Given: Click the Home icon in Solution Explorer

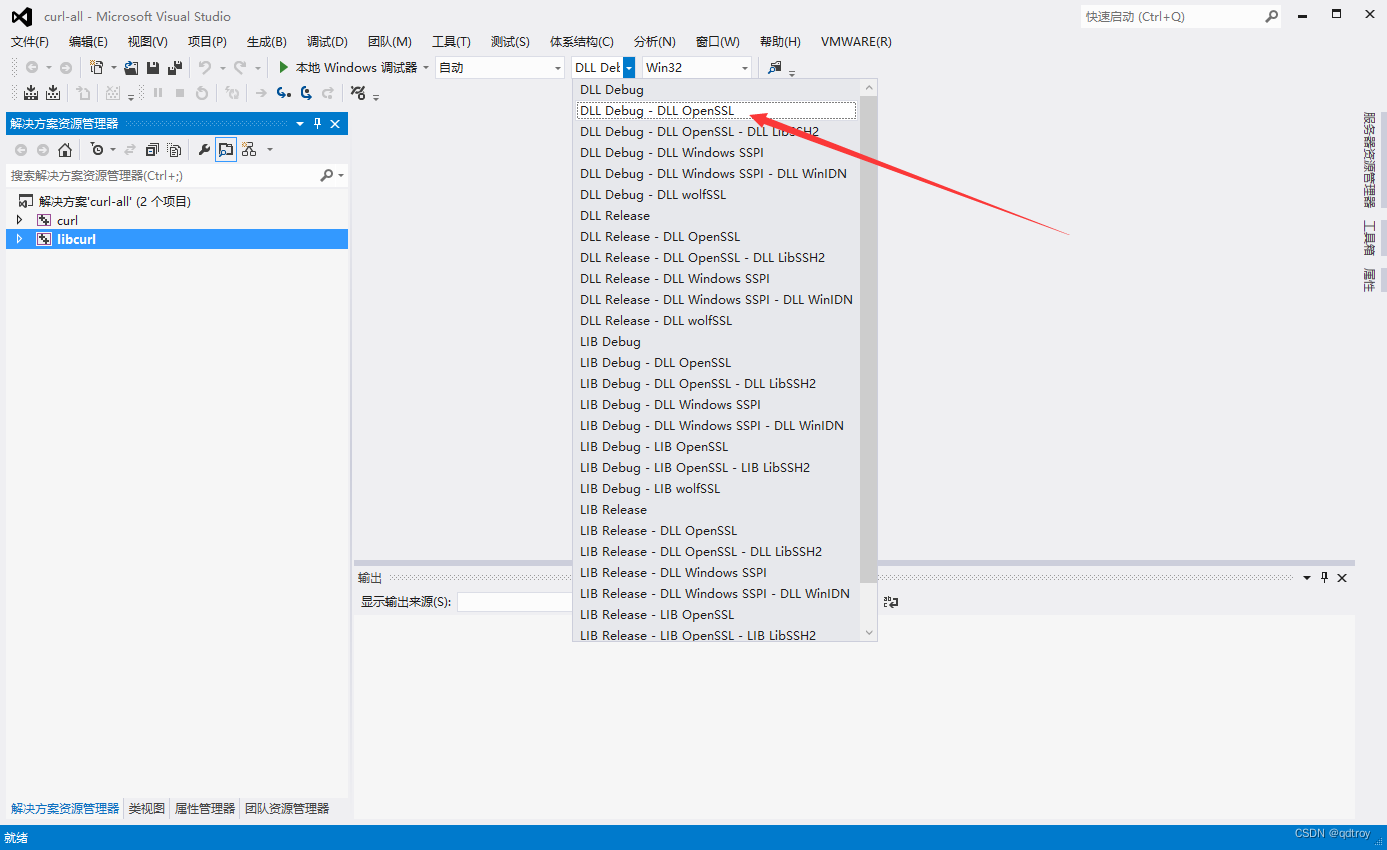Looking at the screenshot, I should click(65, 149).
